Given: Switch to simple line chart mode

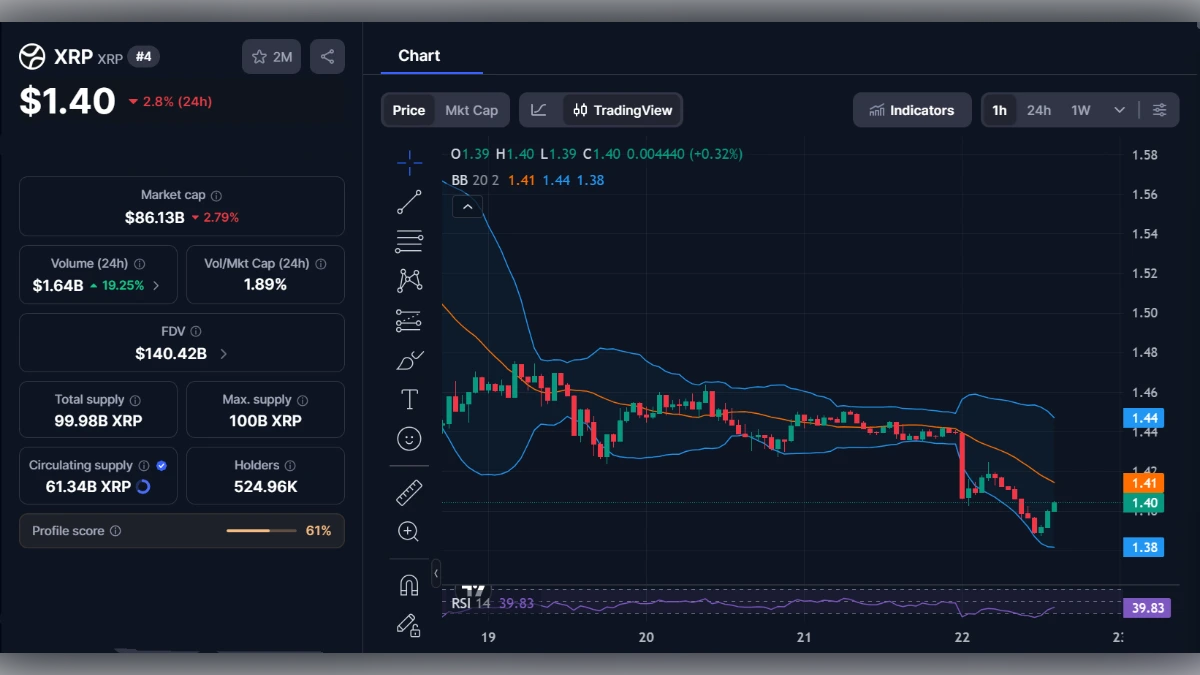Looking at the screenshot, I should (539, 110).
